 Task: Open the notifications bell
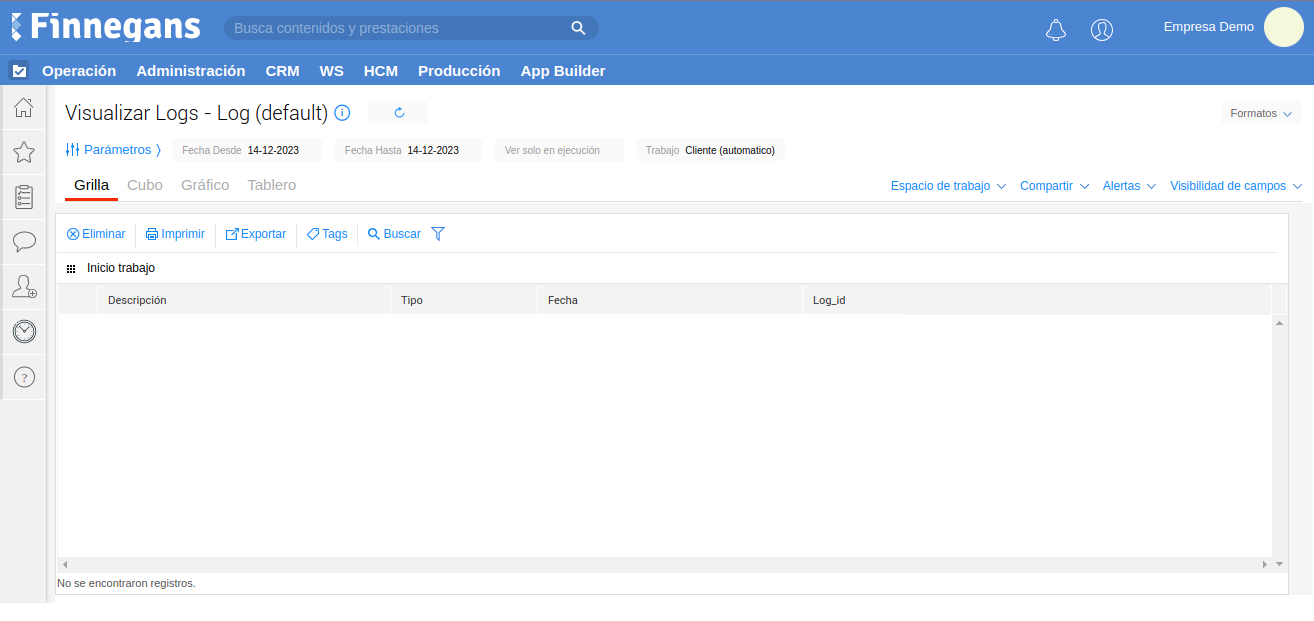tap(1056, 30)
